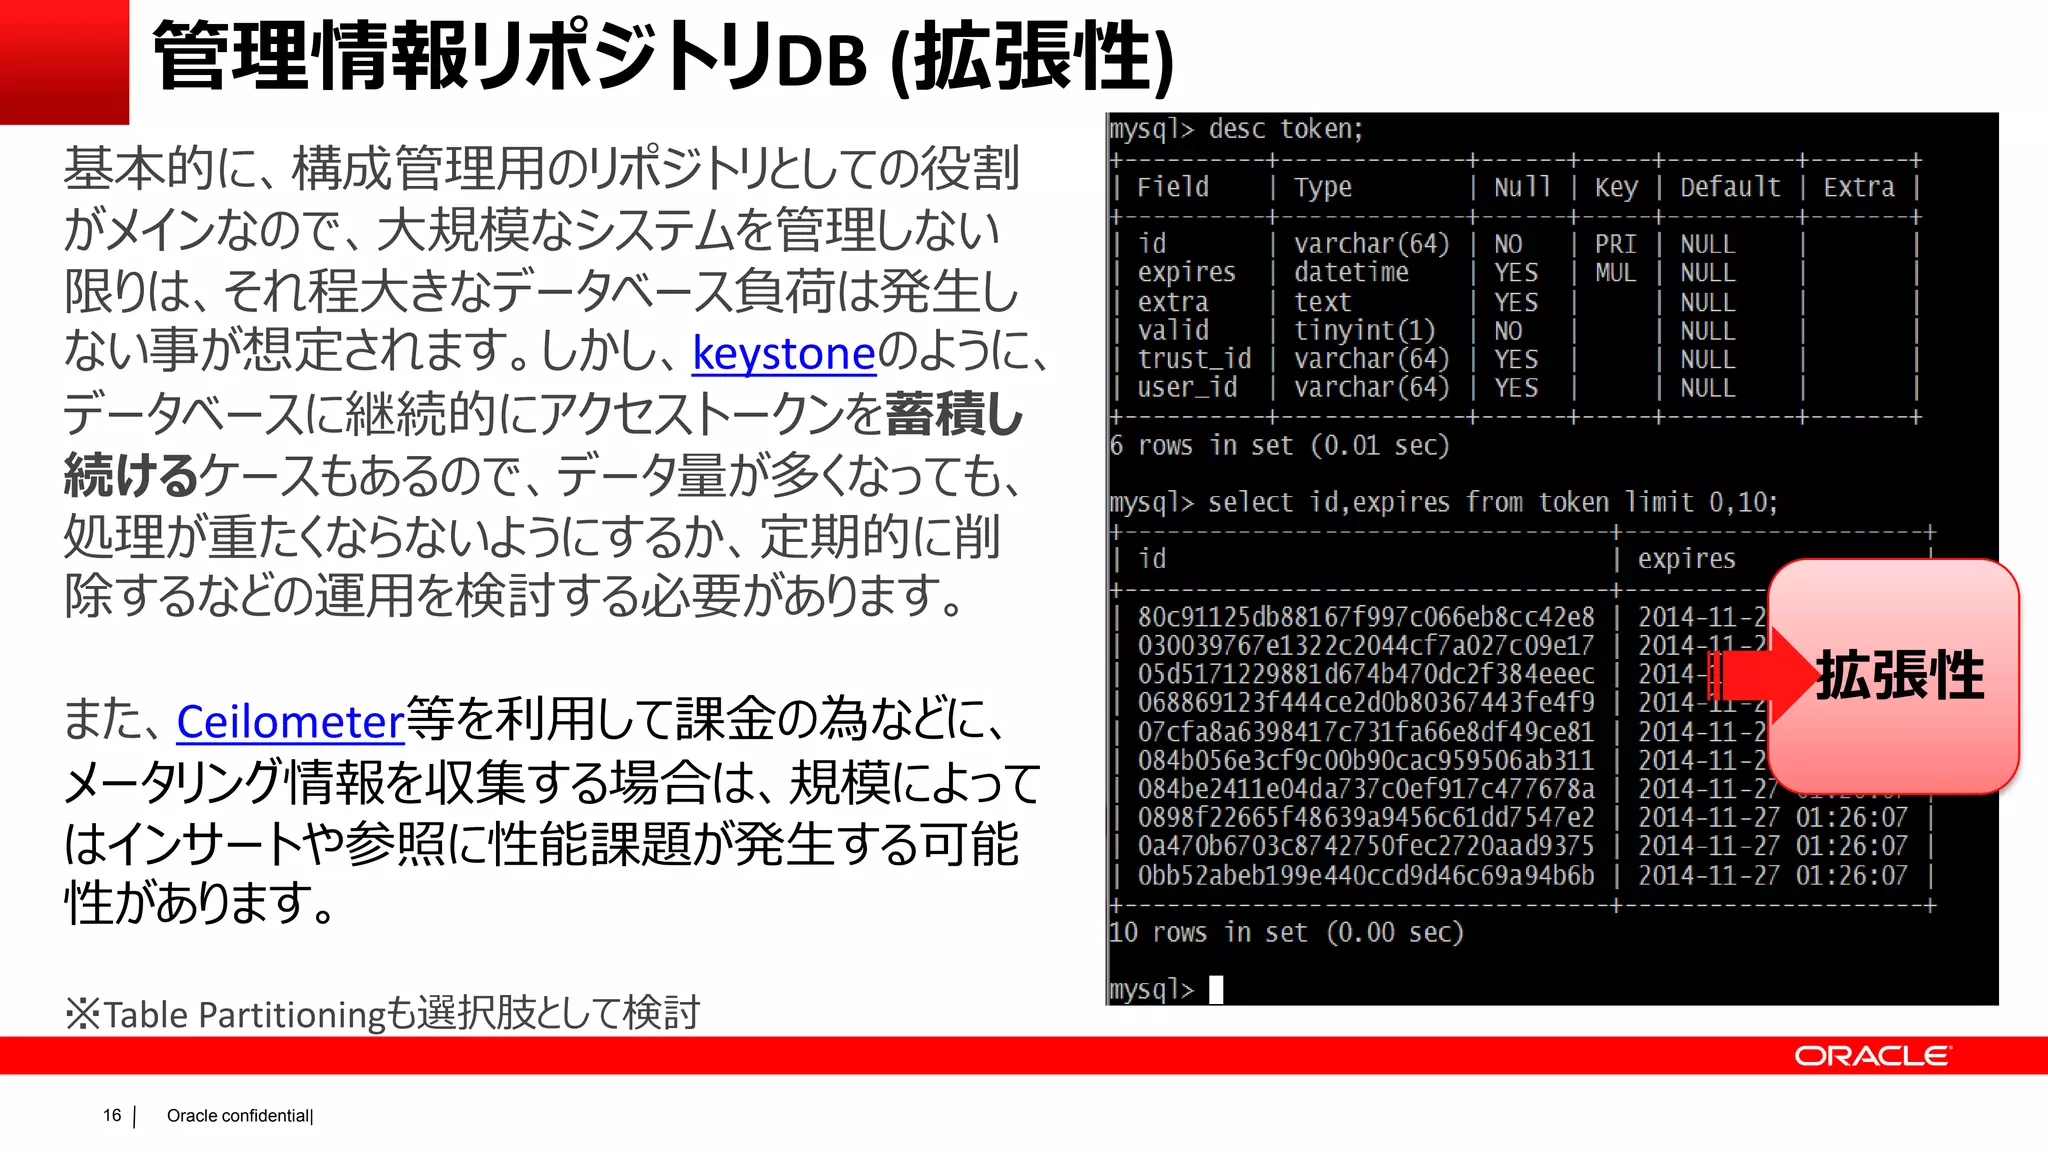
Task: Open the Ceilometer hyperlink
Action: (x=290, y=721)
